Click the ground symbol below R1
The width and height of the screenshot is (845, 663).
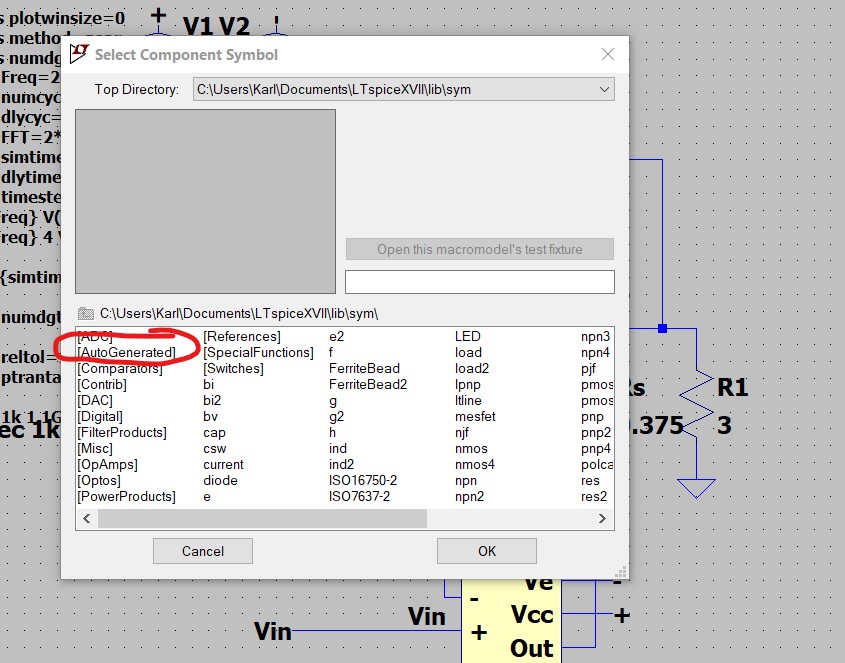click(696, 488)
